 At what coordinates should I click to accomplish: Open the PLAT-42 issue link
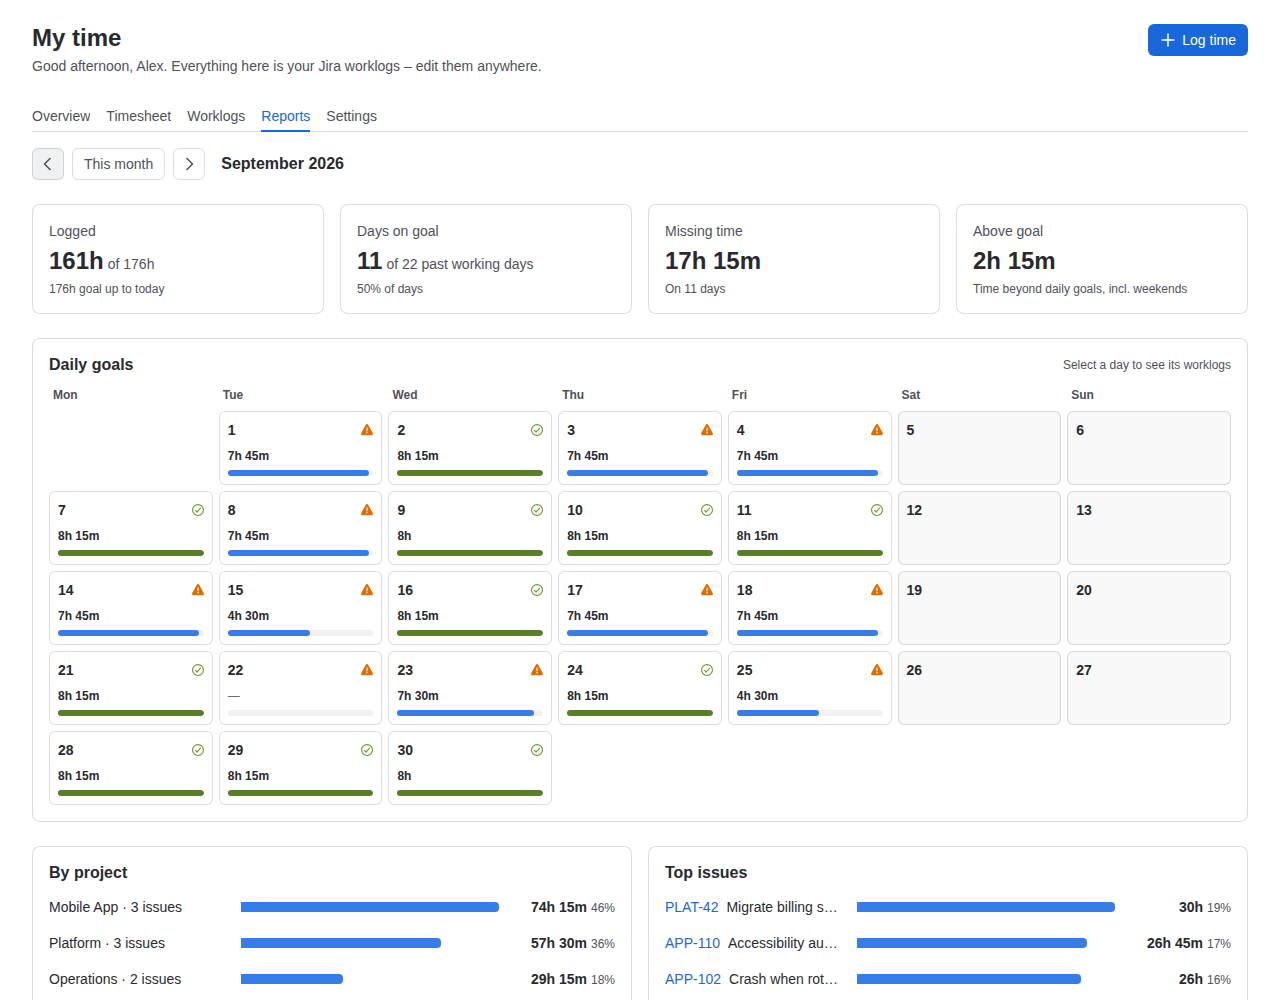tap(692, 907)
